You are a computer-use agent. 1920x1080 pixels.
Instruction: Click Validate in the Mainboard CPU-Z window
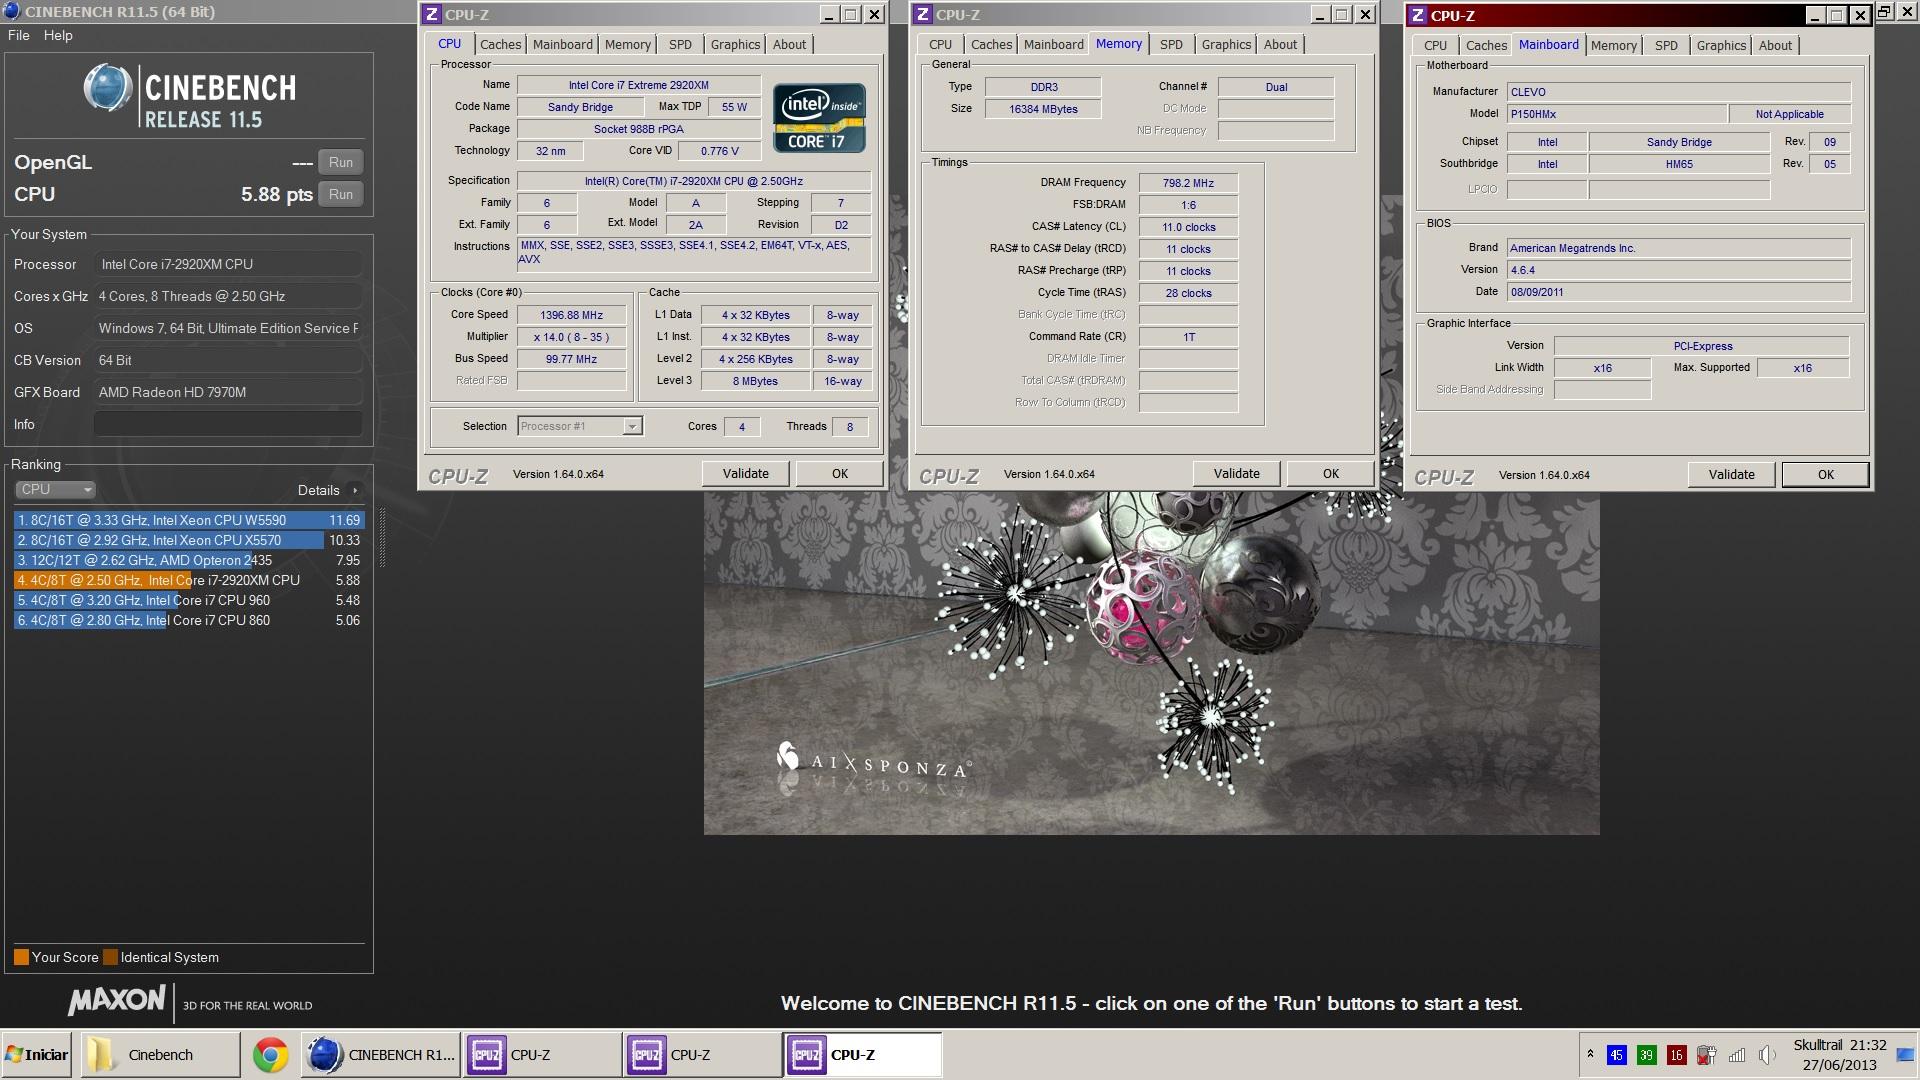tap(1731, 475)
